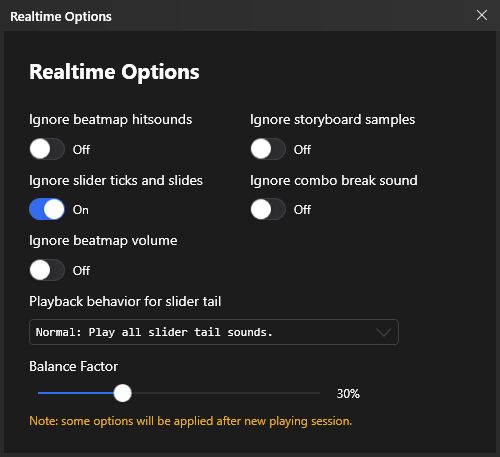Close the Realtime Options window
This screenshot has width=500, height=457.
point(482,15)
